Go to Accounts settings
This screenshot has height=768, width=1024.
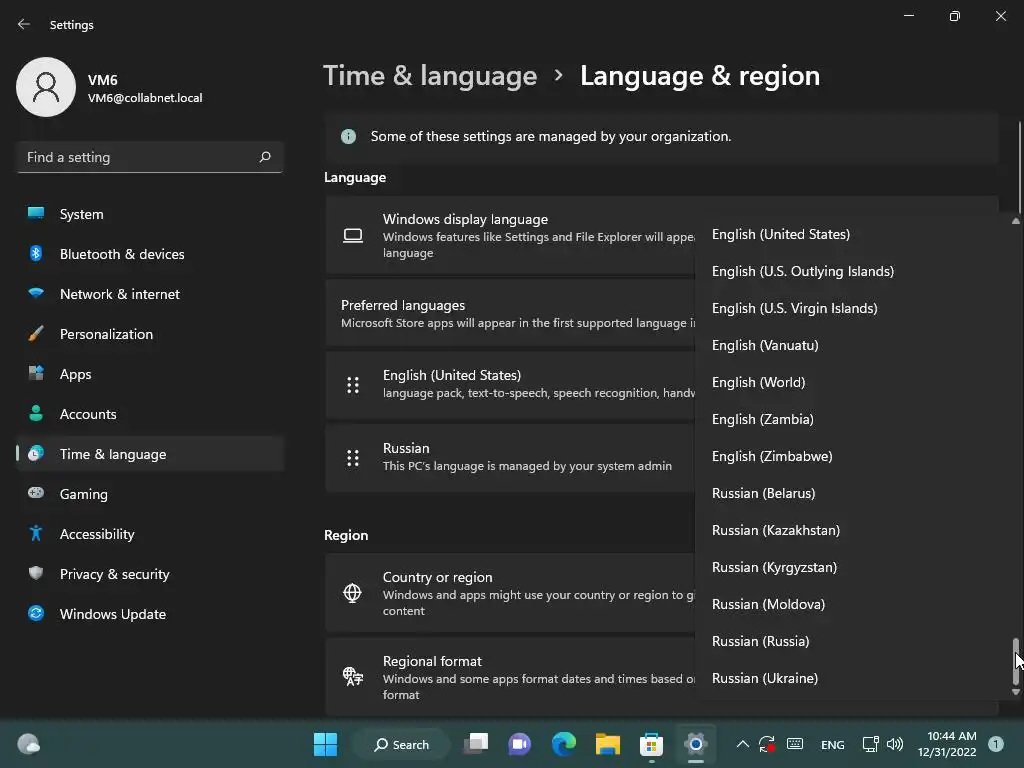tap(150, 414)
